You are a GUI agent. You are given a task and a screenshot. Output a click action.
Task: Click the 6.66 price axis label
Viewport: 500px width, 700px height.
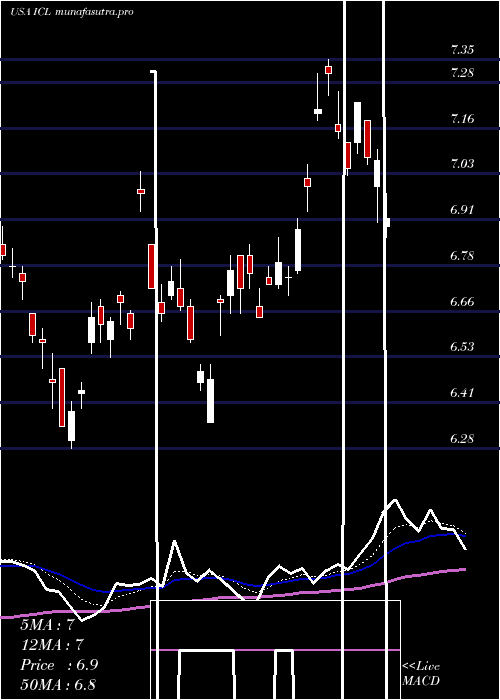(x=462, y=302)
